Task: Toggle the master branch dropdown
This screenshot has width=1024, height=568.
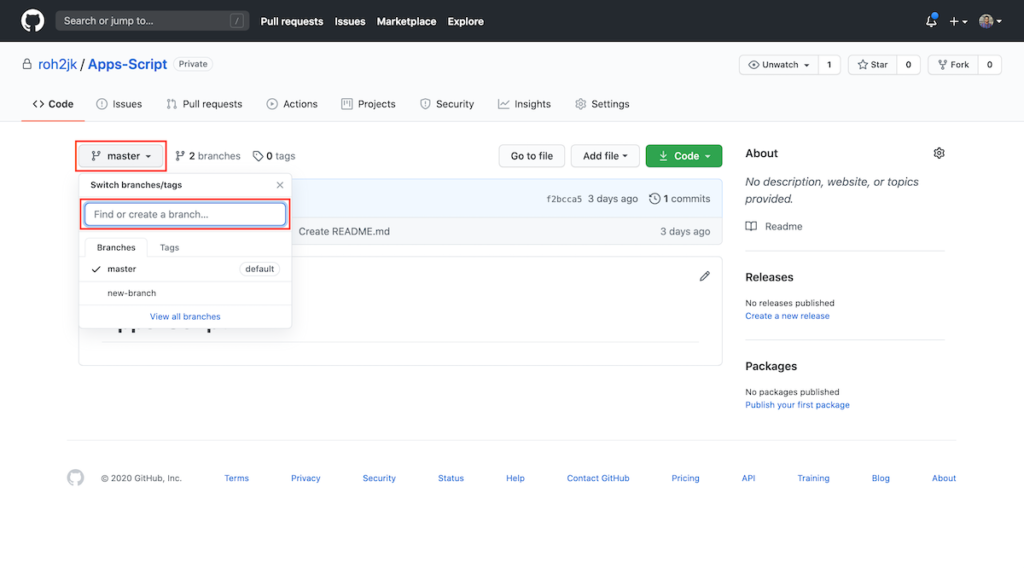Action: pyautogui.click(x=121, y=156)
